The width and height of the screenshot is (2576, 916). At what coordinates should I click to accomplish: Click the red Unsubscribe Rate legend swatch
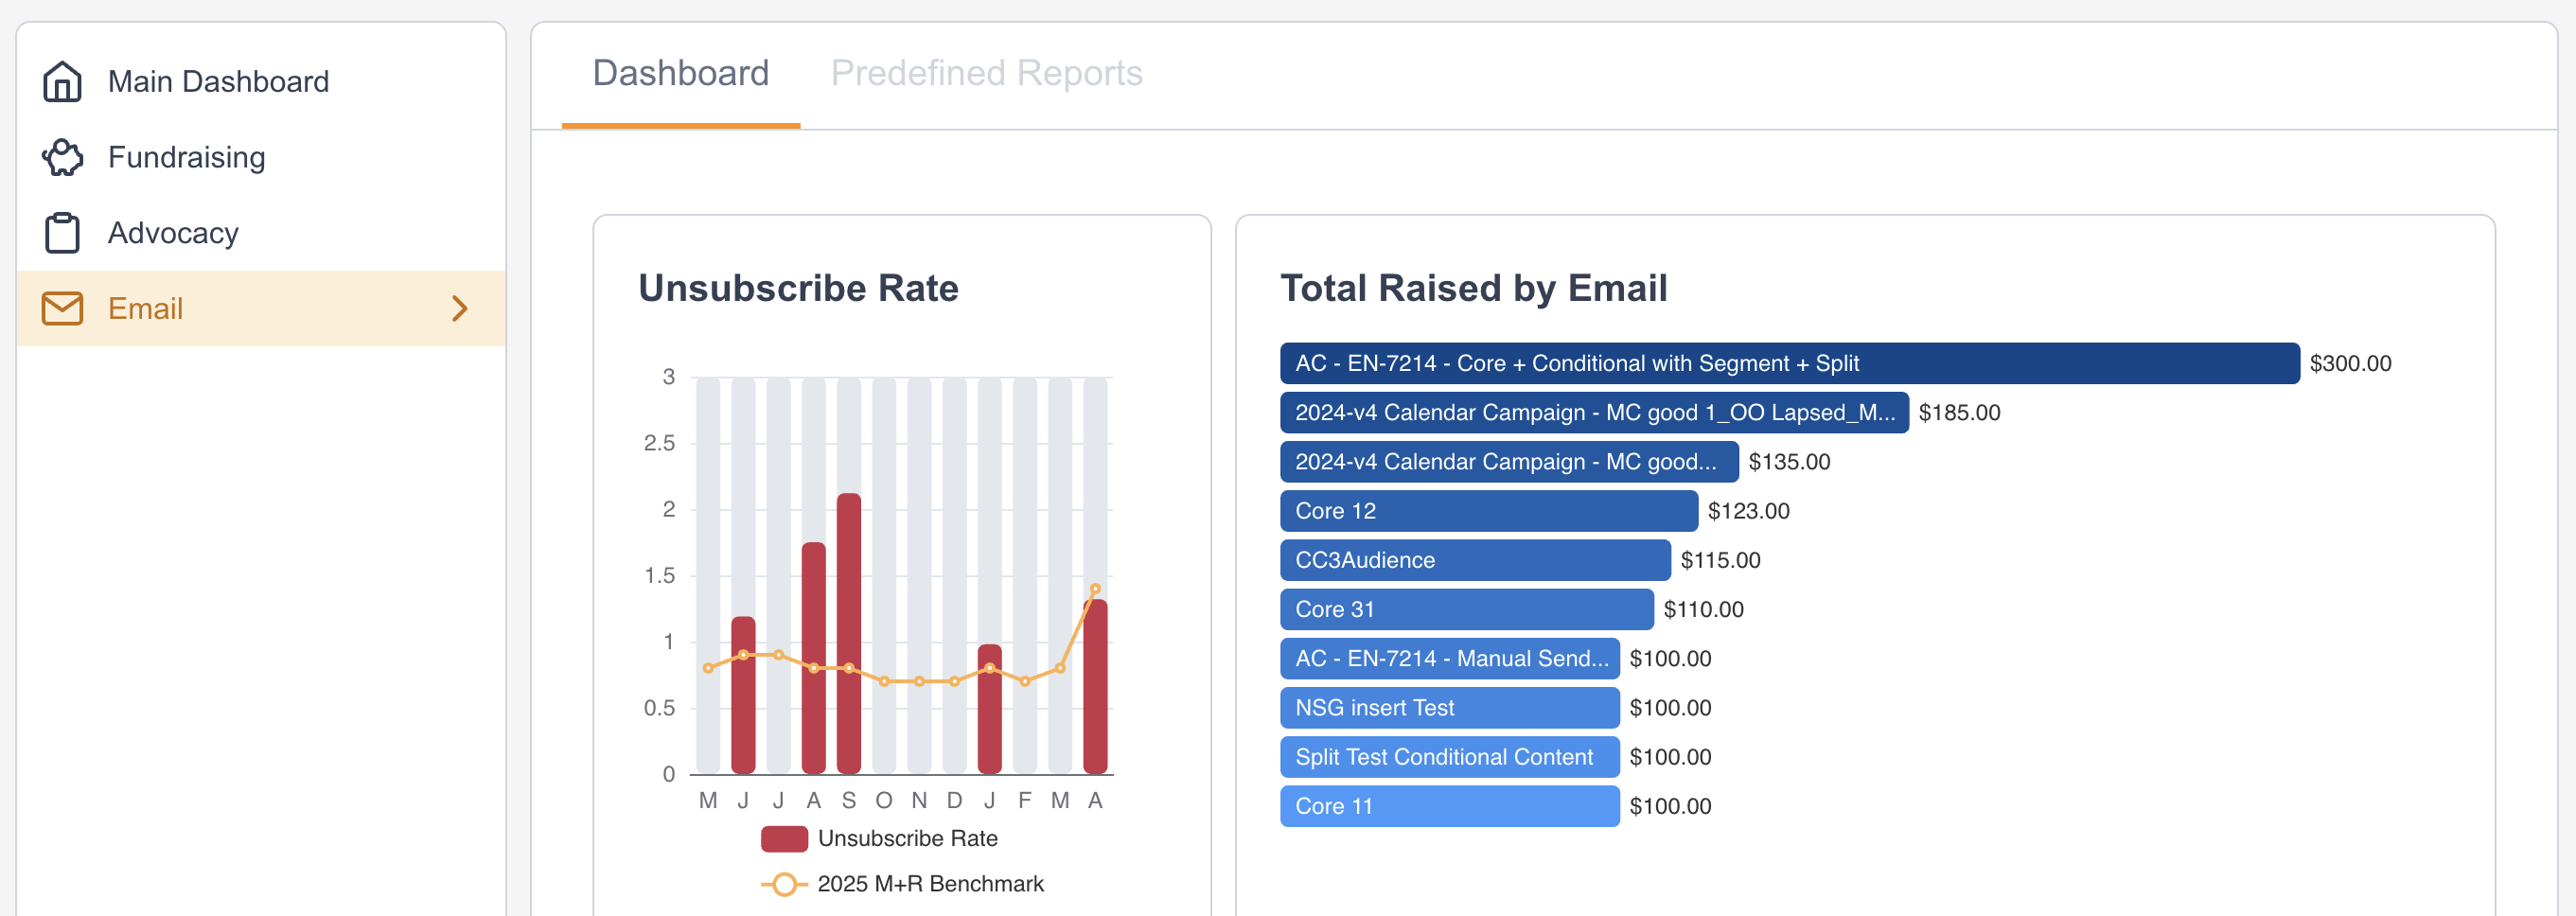point(784,838)
